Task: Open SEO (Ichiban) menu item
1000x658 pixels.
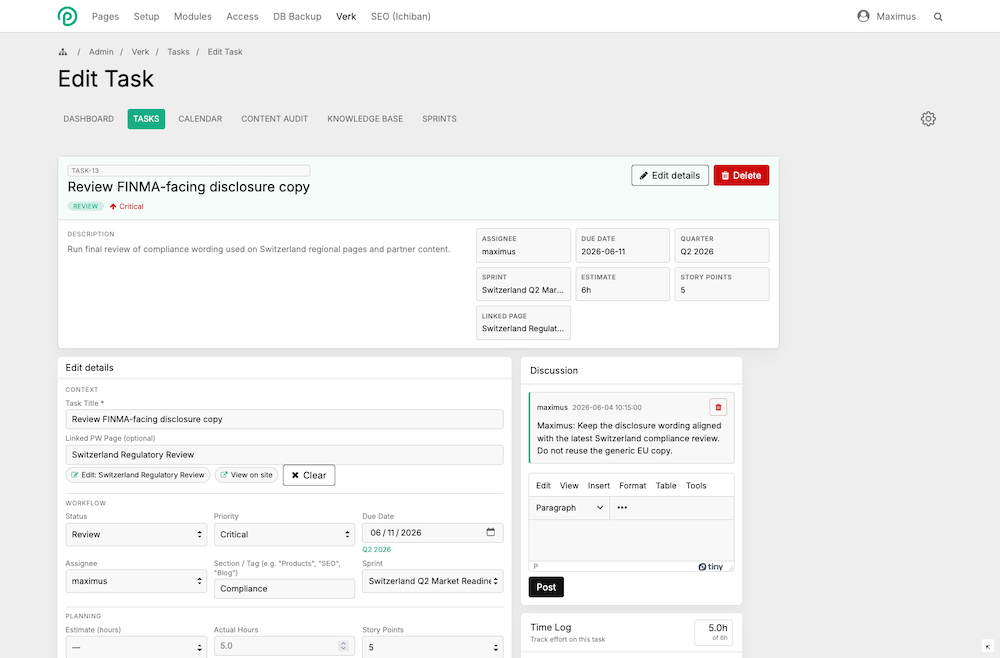Action: point(401,17)
